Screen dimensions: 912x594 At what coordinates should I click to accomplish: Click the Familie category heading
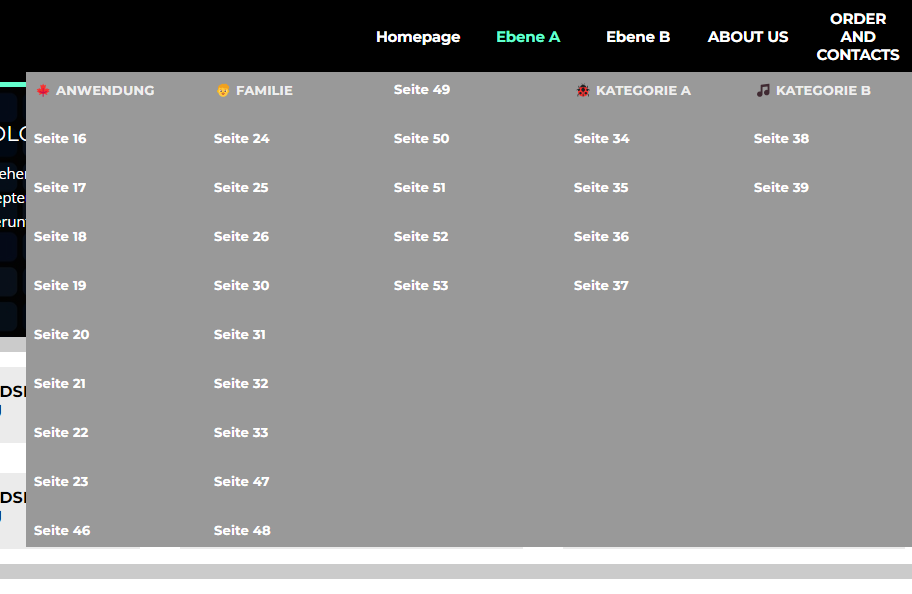[x=264, y=91]
